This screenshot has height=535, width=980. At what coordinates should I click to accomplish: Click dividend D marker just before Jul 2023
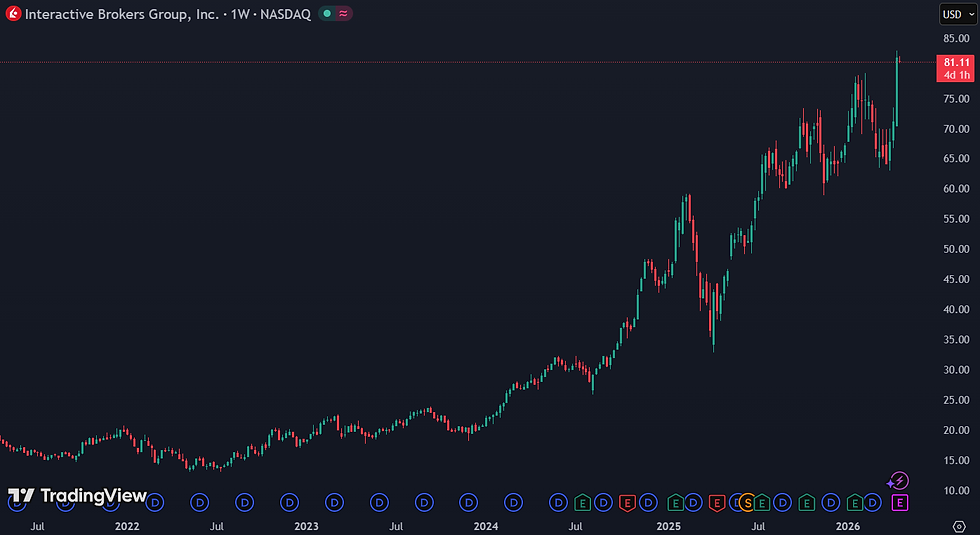[x=379, y=502]
